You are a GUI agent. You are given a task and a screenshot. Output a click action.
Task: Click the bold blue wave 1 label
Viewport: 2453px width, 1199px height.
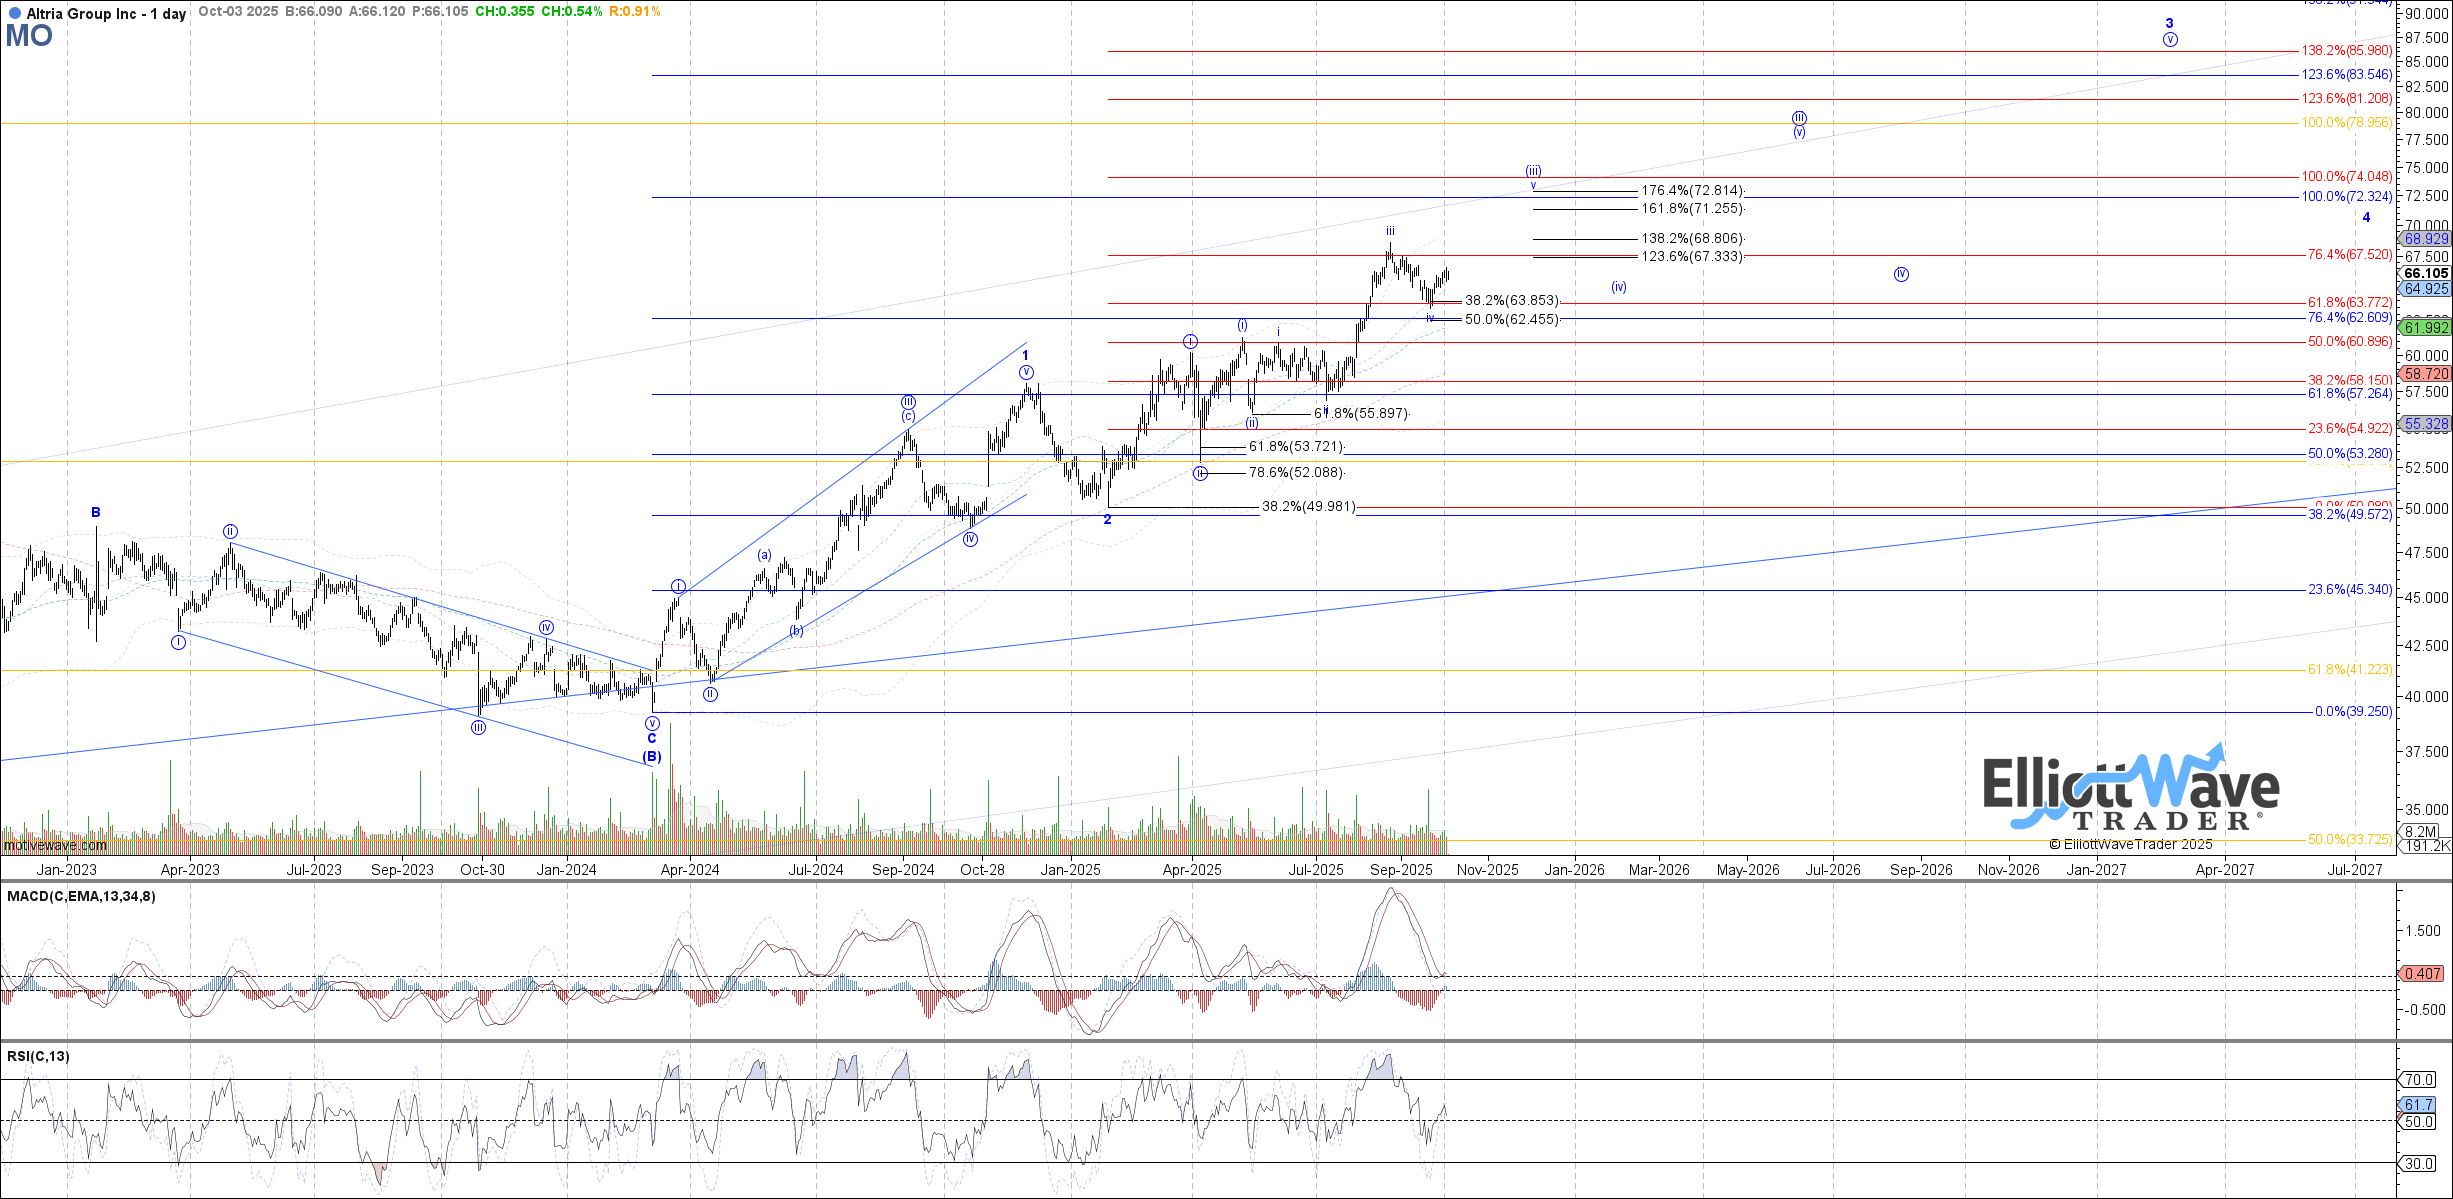point(1025,355)
